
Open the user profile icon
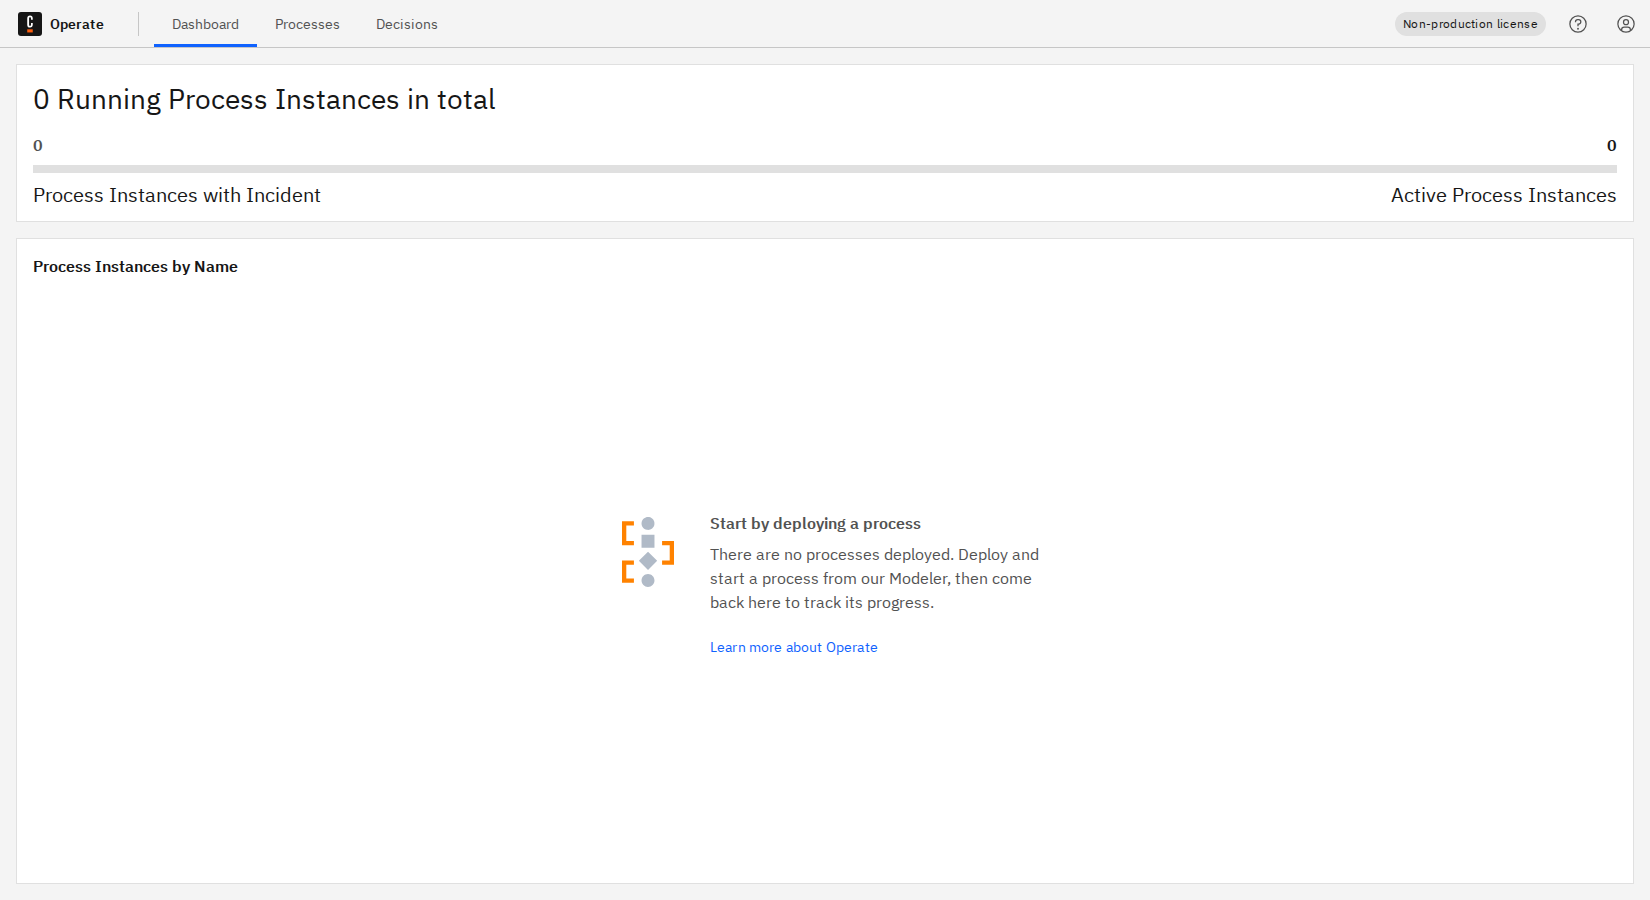point(1626,24)
